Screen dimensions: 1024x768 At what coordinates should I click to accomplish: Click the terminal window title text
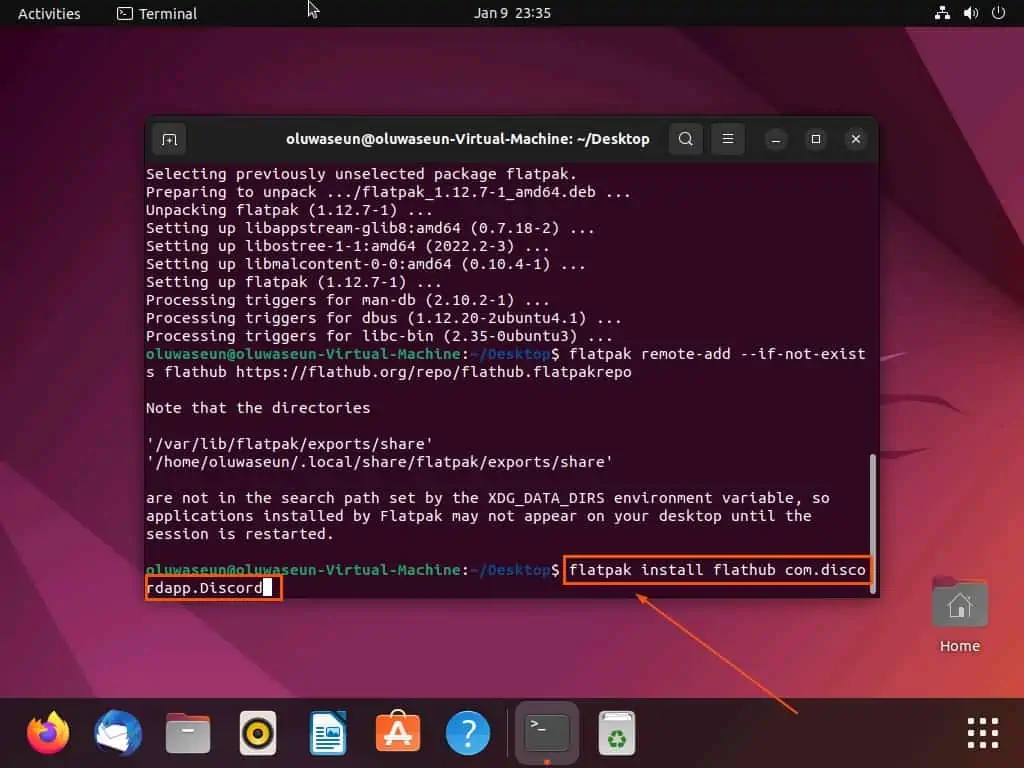tap(468, 139)
